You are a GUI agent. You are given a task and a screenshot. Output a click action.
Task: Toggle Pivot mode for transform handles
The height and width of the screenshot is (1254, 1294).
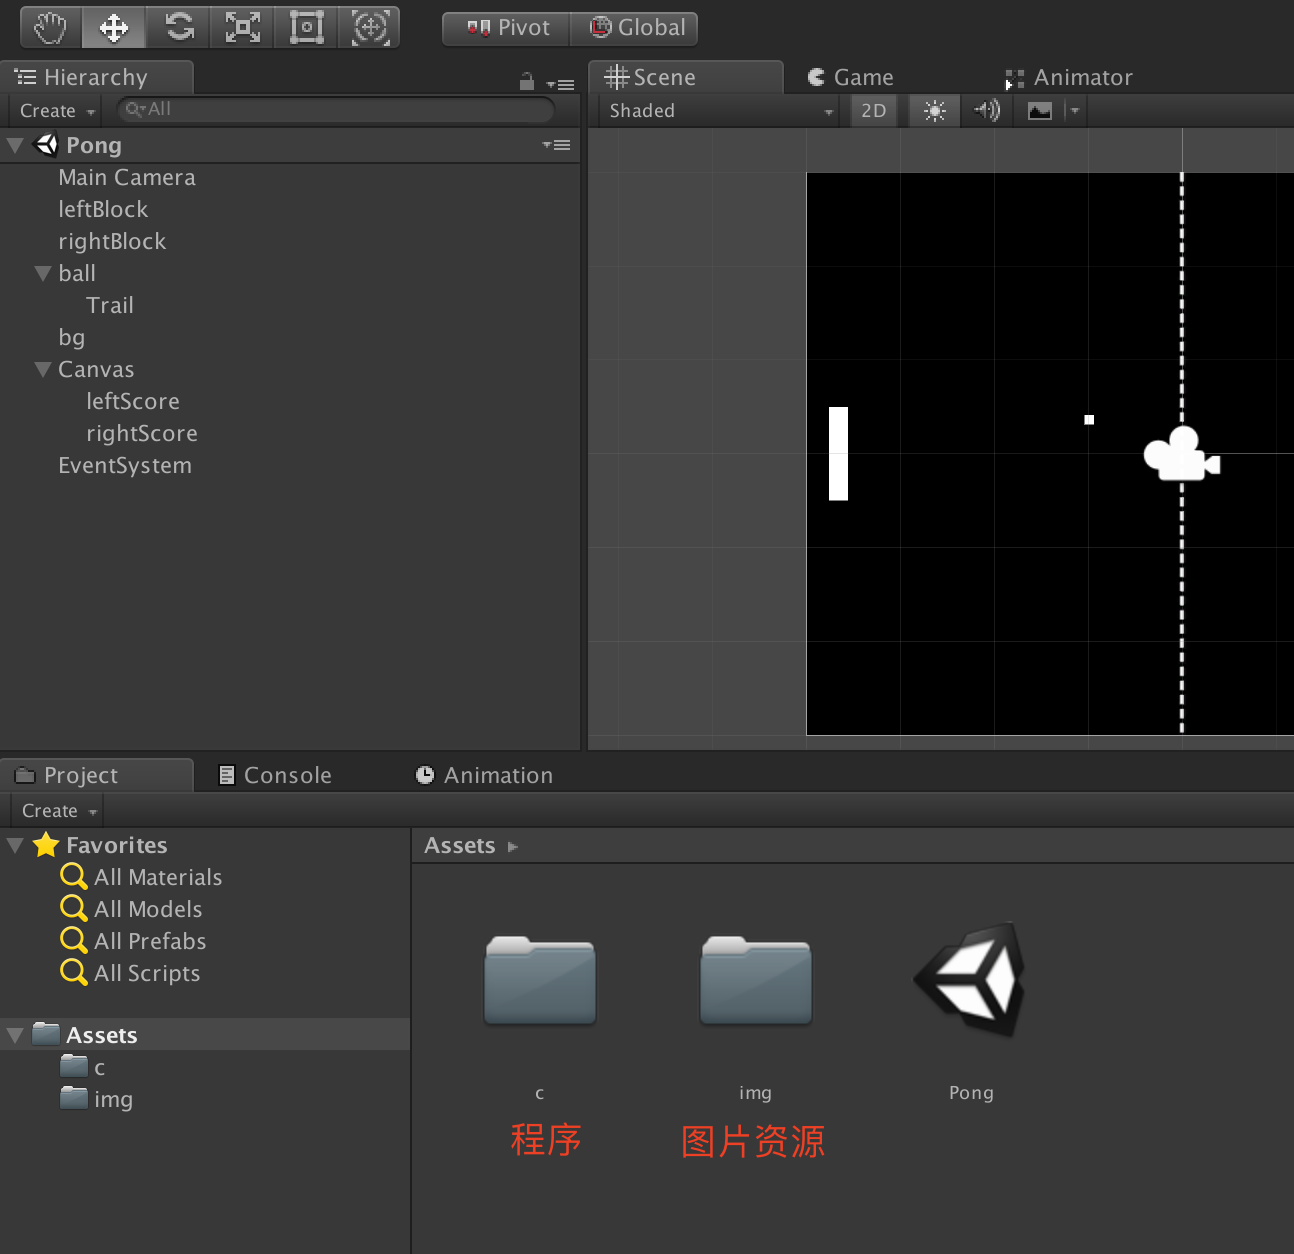coord(505,28)
